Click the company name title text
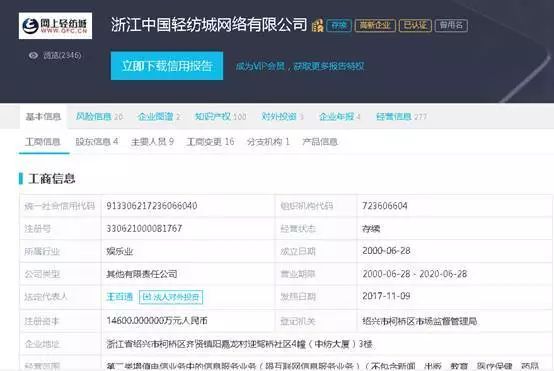554x371 pixels. tap(209, 25)
